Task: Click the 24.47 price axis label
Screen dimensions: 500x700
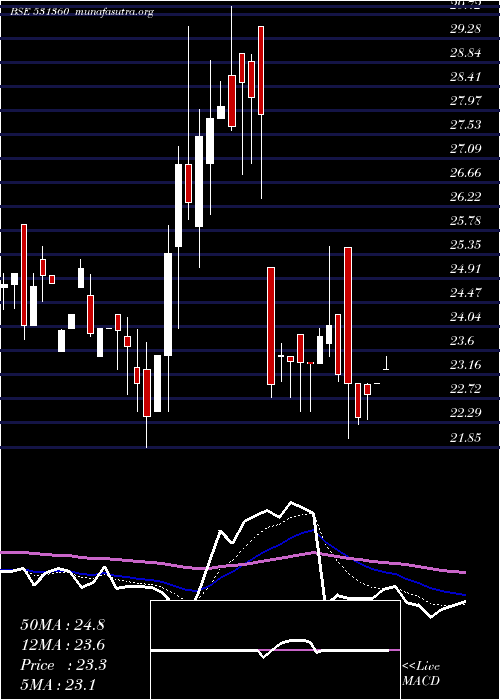Action: (466, 293)
